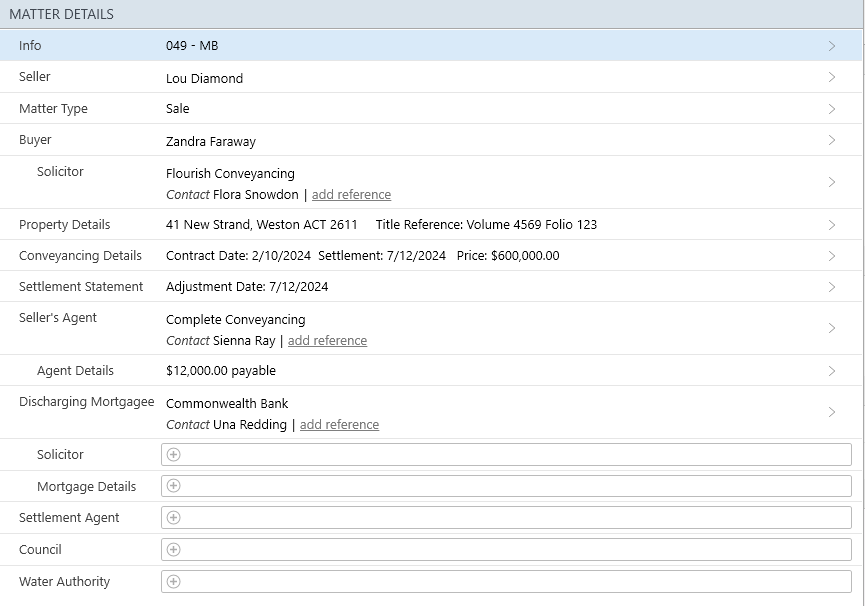Expand the Settlement Statement chevron
Viewport: 865px width, 606px height.
[x=831, y=287]
